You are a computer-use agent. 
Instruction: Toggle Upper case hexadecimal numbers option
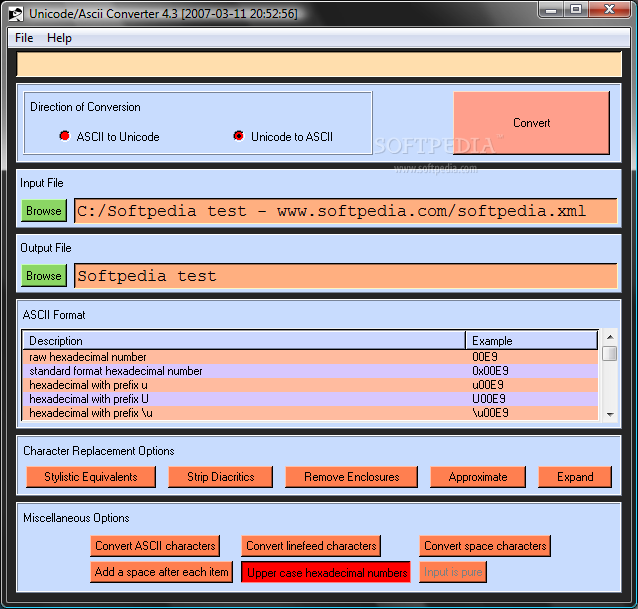click(326, 572)
